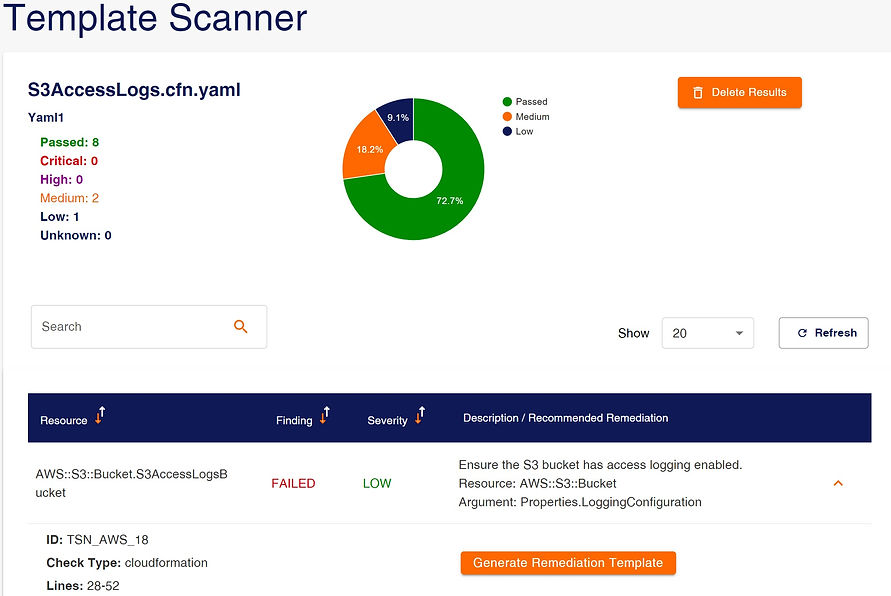This screenshot has width=891, height=596.
Task: Click the LOW severity cell
Action: point(377,484)
